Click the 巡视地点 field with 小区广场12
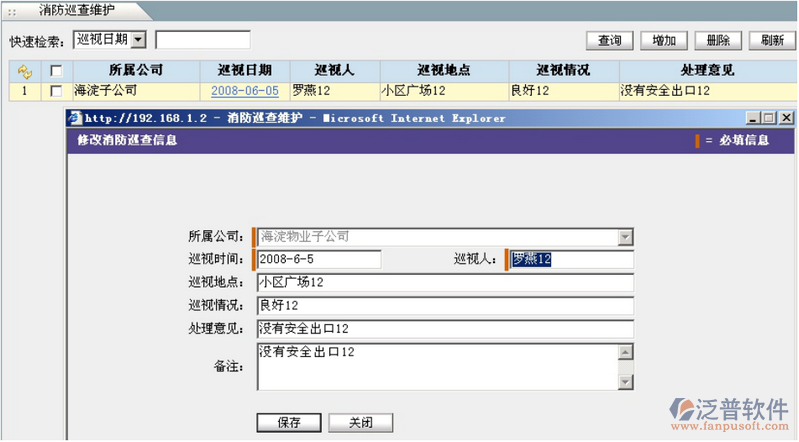The image size is (799, 442). [x=445, y=282]
